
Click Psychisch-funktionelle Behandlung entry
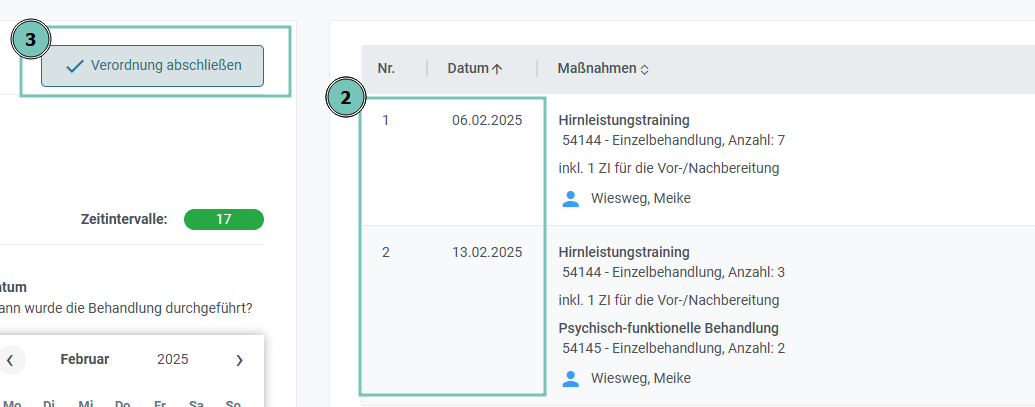pos(669,328)
